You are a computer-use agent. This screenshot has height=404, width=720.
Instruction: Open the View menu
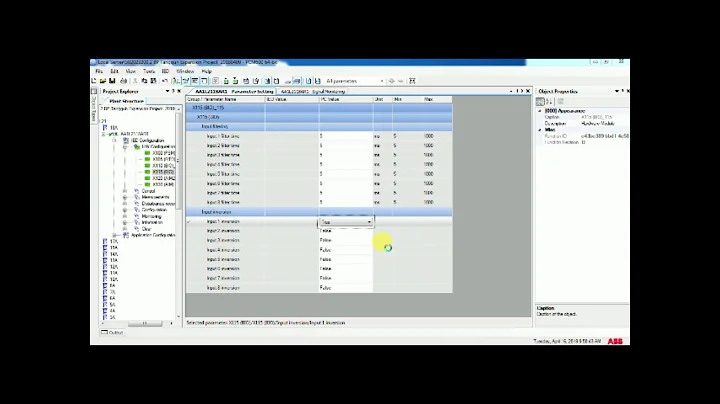click(x=130, y=72)
